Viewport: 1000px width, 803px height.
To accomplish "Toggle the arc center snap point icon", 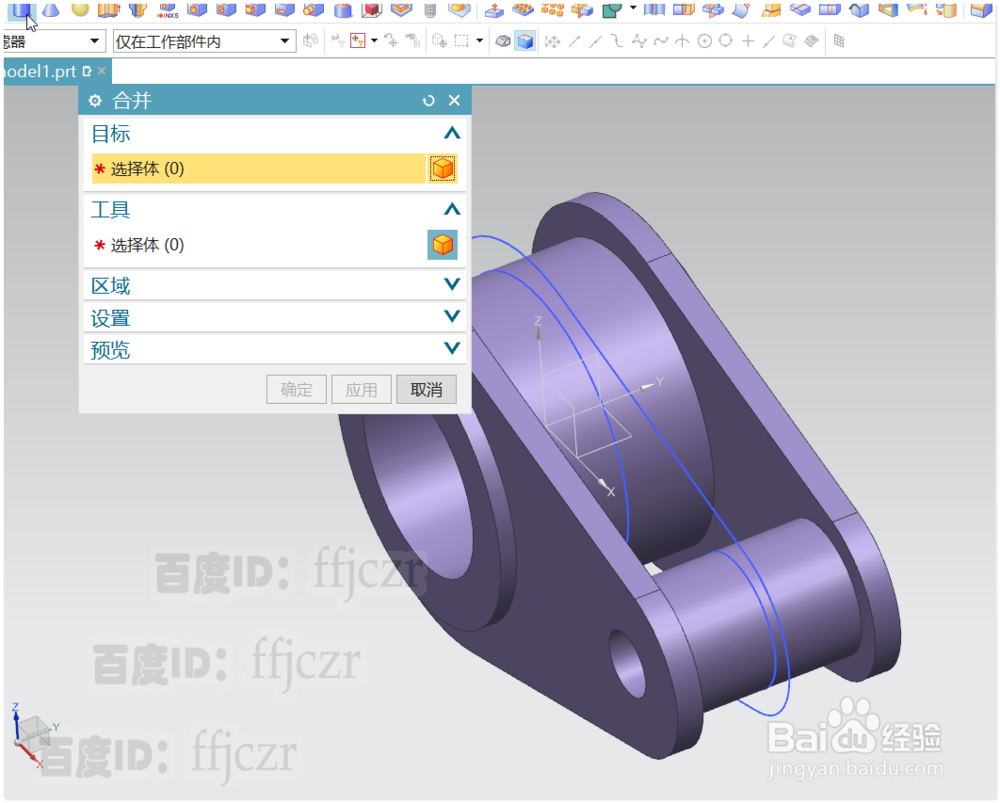I will pos(704,41).
